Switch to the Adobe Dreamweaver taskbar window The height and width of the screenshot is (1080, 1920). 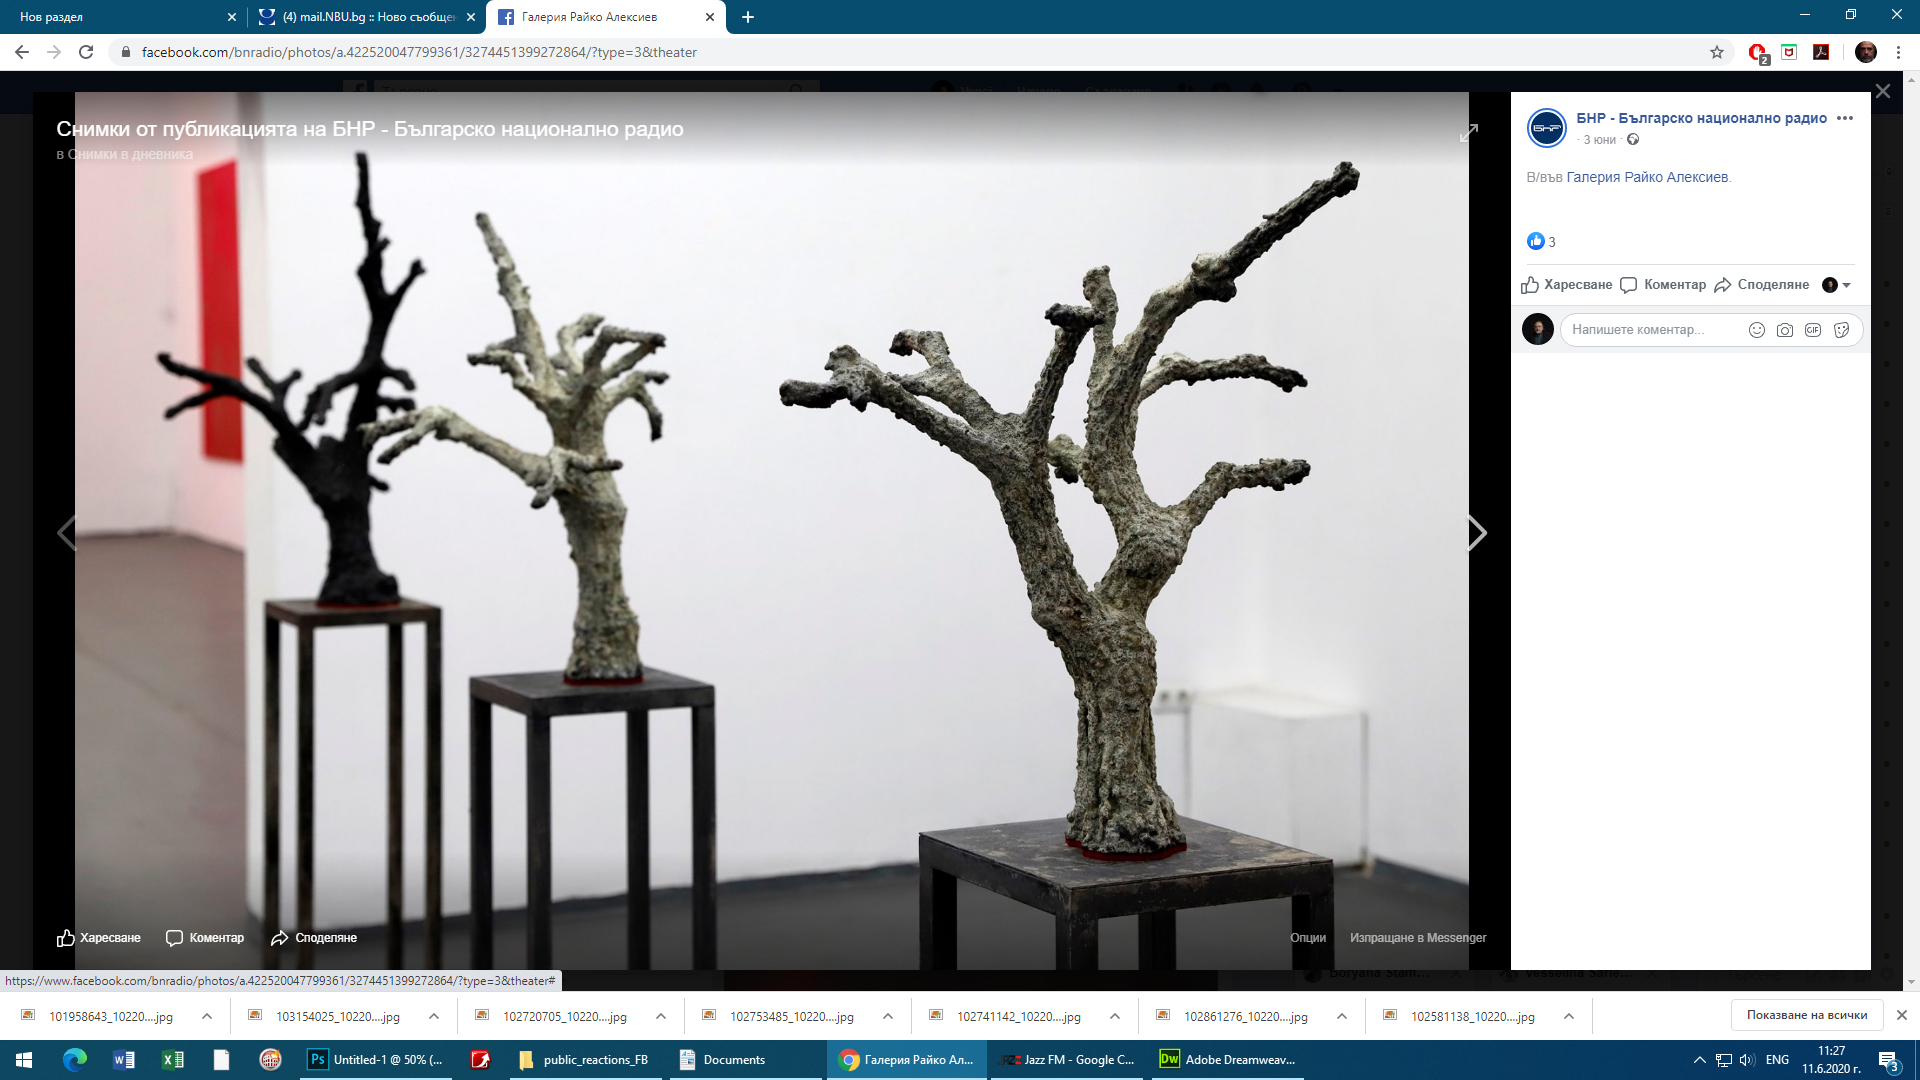point(1228,1060)
